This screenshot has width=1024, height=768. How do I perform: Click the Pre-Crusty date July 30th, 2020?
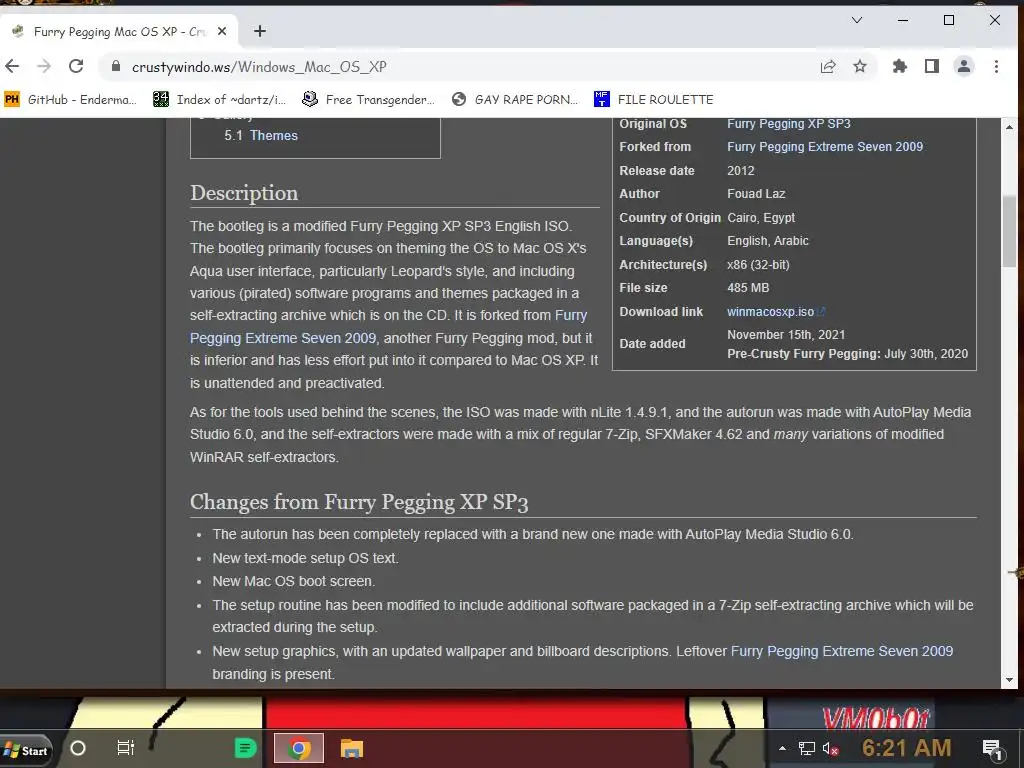click(926, 354)
